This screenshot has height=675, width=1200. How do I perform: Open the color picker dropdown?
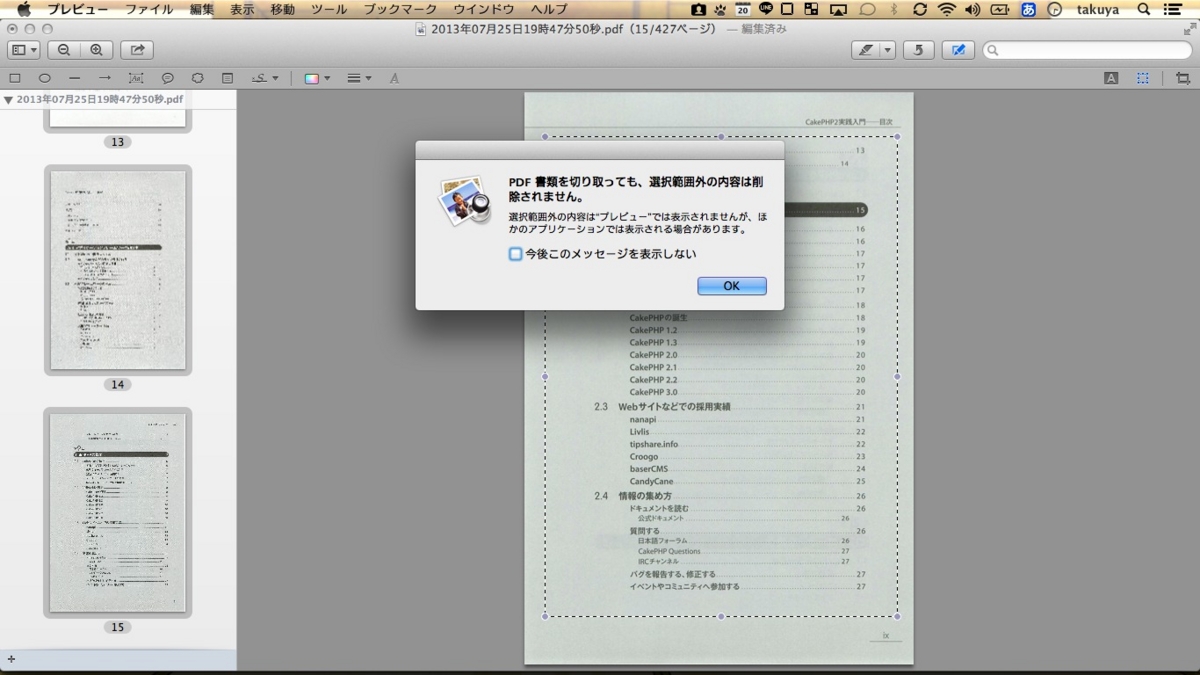[x=317, y=78]
